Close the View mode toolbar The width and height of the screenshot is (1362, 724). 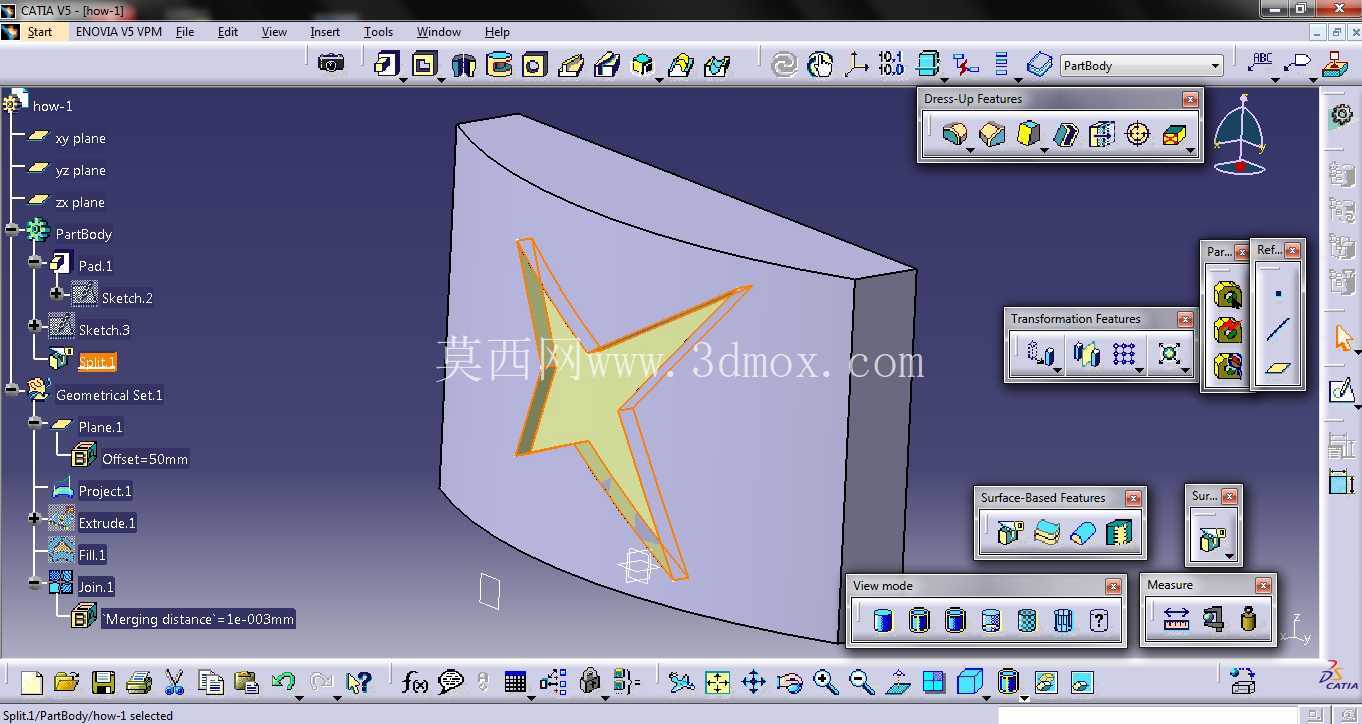1113,586
